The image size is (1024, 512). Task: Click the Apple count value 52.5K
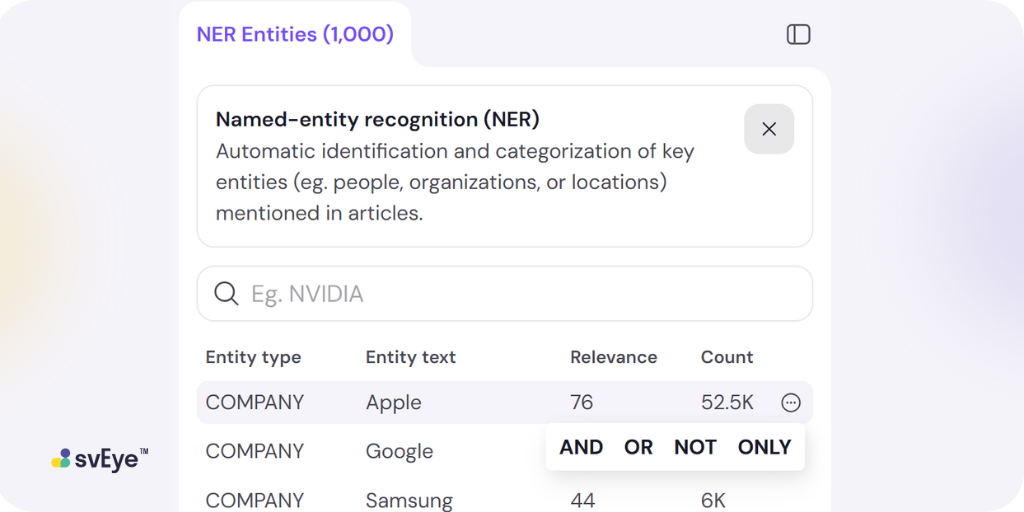[x=727, y=402]
